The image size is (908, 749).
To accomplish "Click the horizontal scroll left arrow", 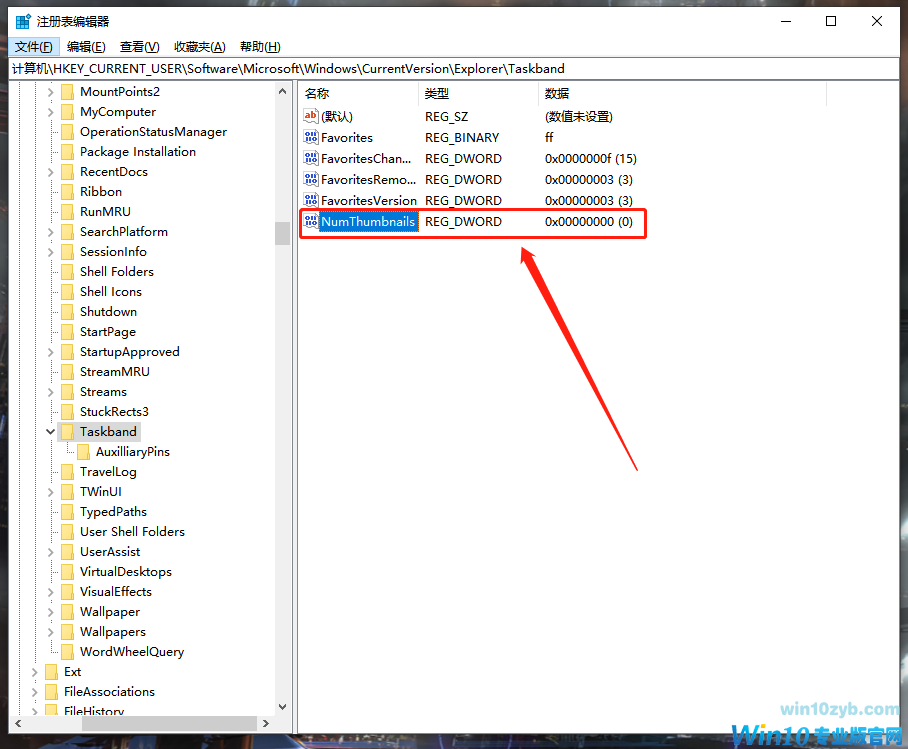I will pos(18,724).
